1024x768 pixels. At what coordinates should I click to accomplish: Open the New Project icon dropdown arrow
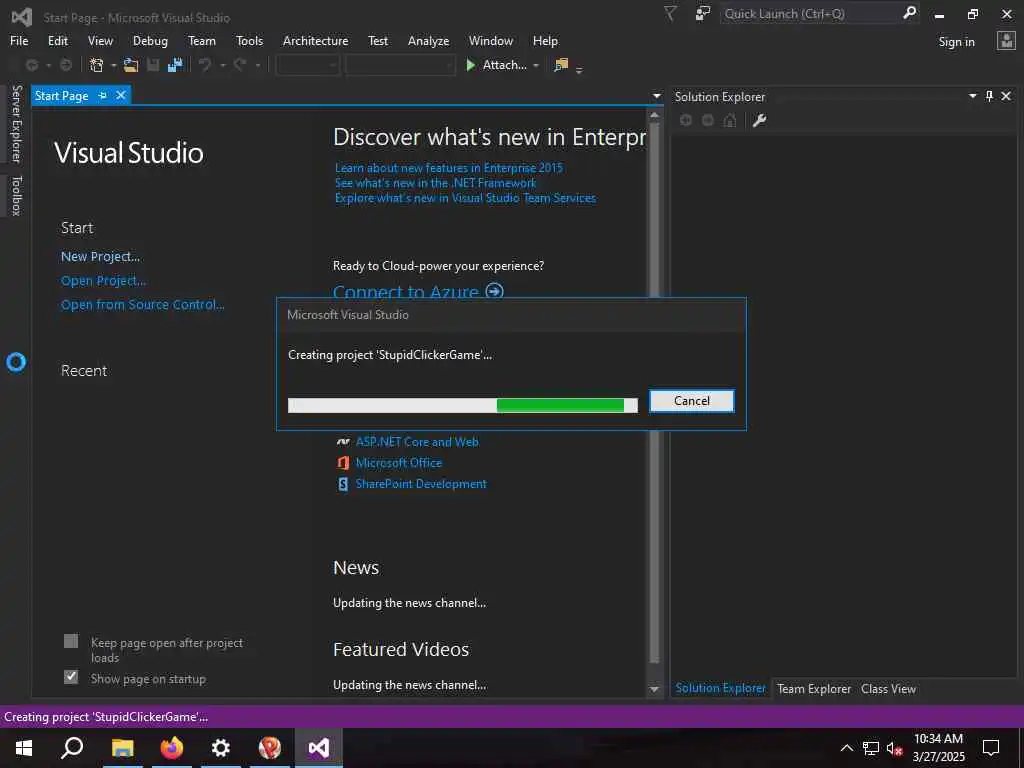click(x=114, y=65)
